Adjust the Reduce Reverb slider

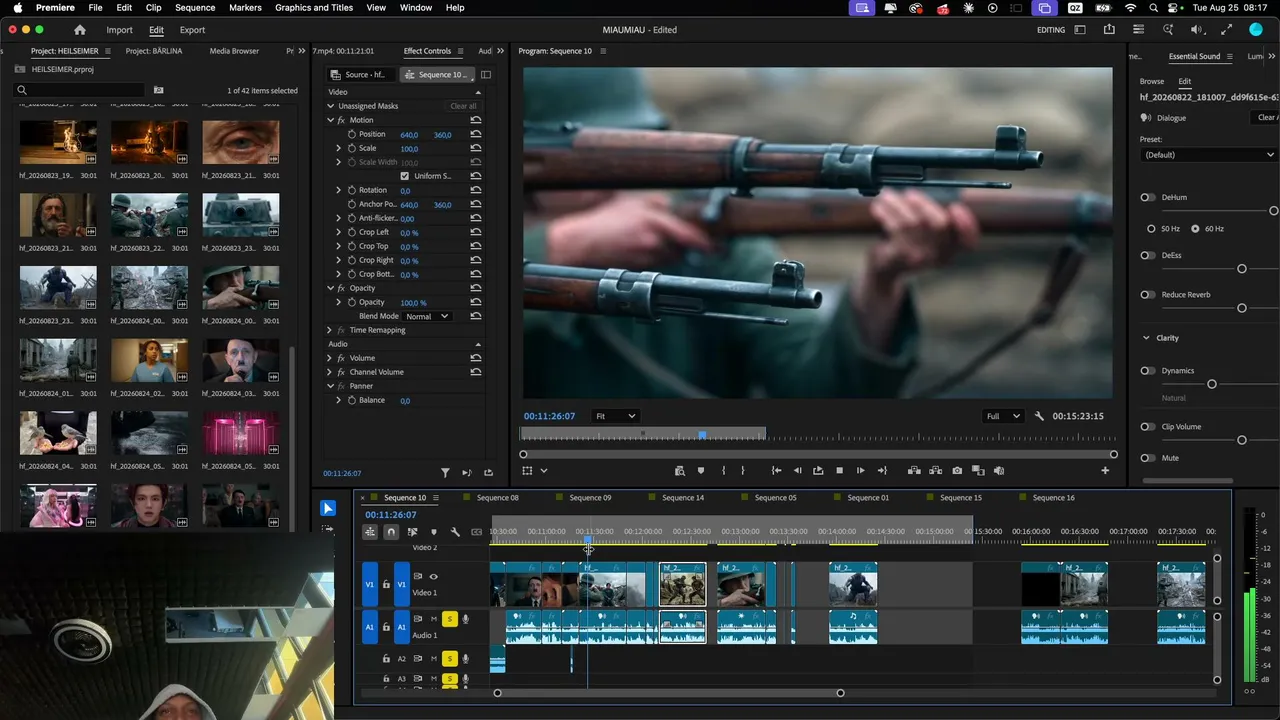click(1242, 308)
